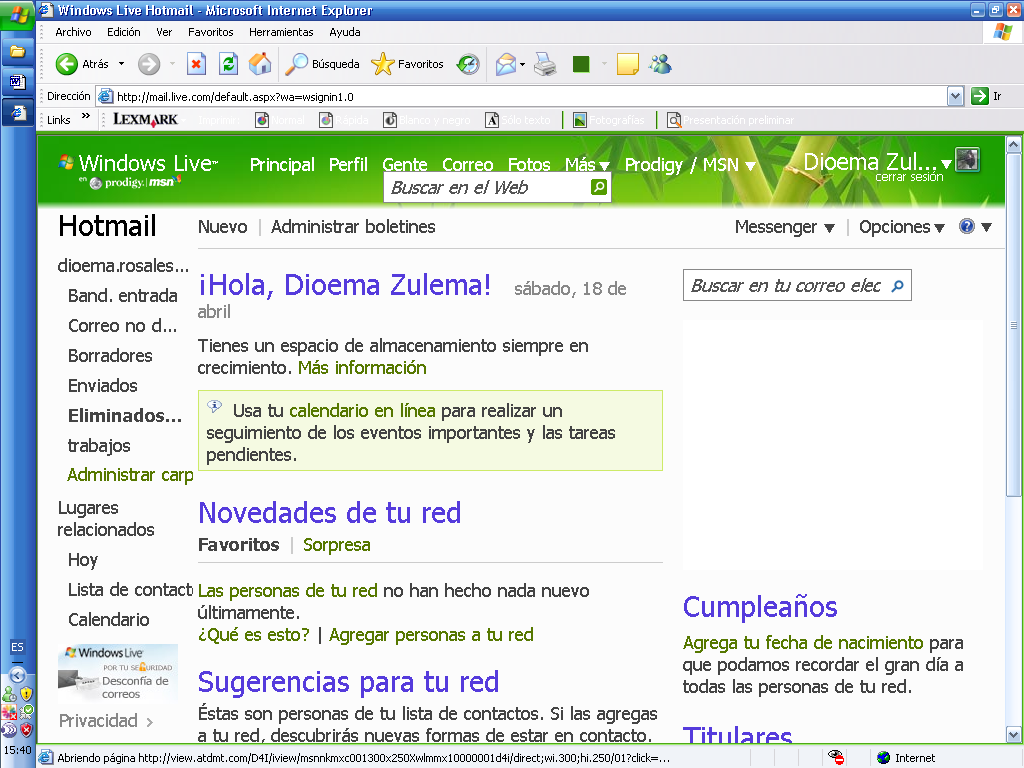This screenshot has height=768, width=1024.
Task: Print the page using the printer icon
Action: pos(545,64)
